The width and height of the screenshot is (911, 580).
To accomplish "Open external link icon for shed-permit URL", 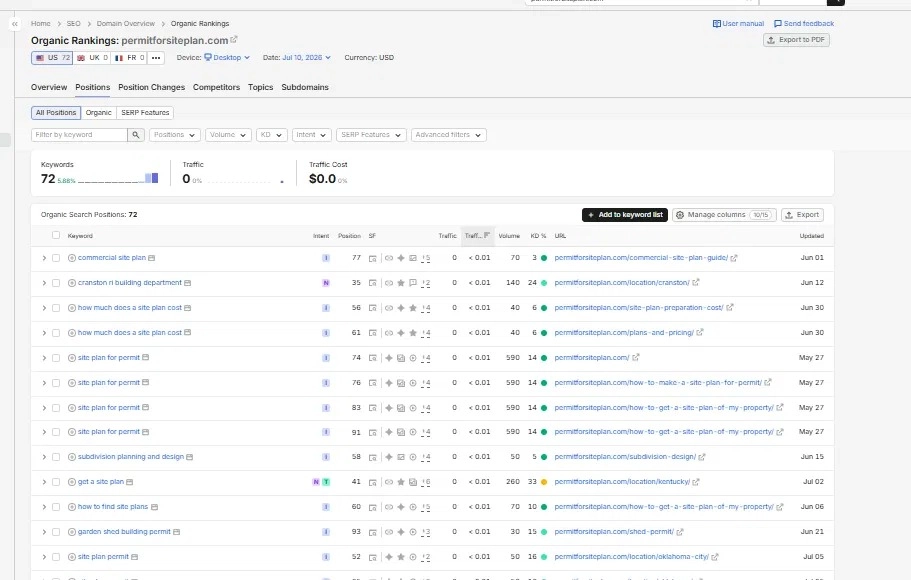I will click(x=680, y=532).
